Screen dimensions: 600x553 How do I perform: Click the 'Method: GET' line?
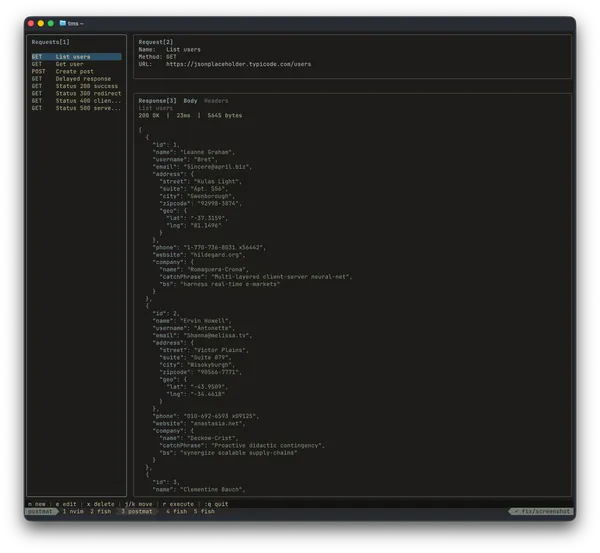click(157, 57)
